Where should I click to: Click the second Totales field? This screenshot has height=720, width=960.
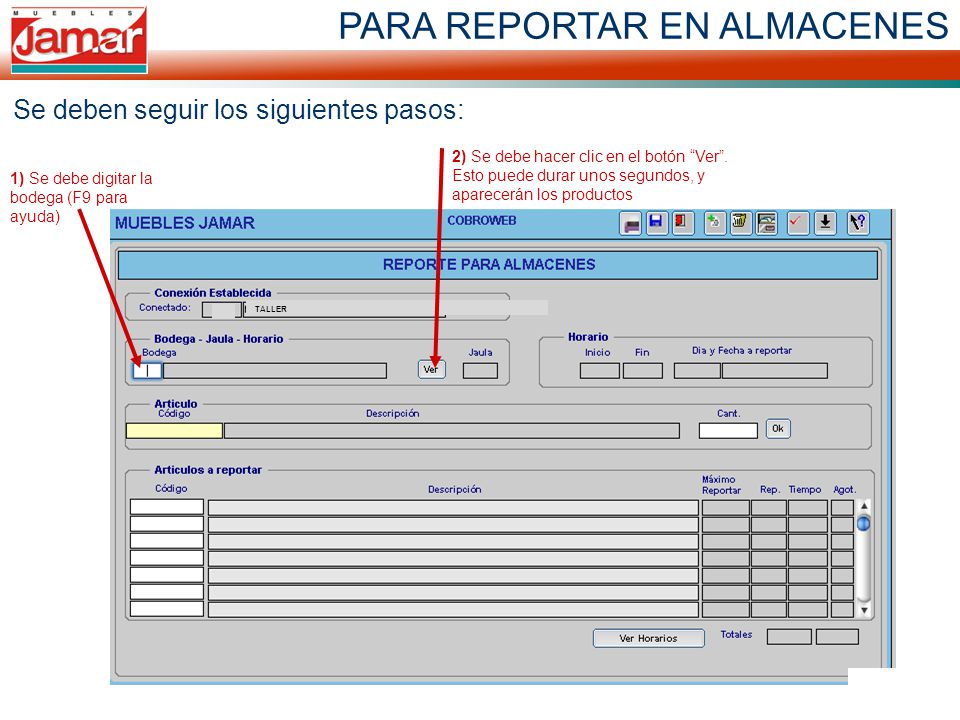[x=837, y=637]
